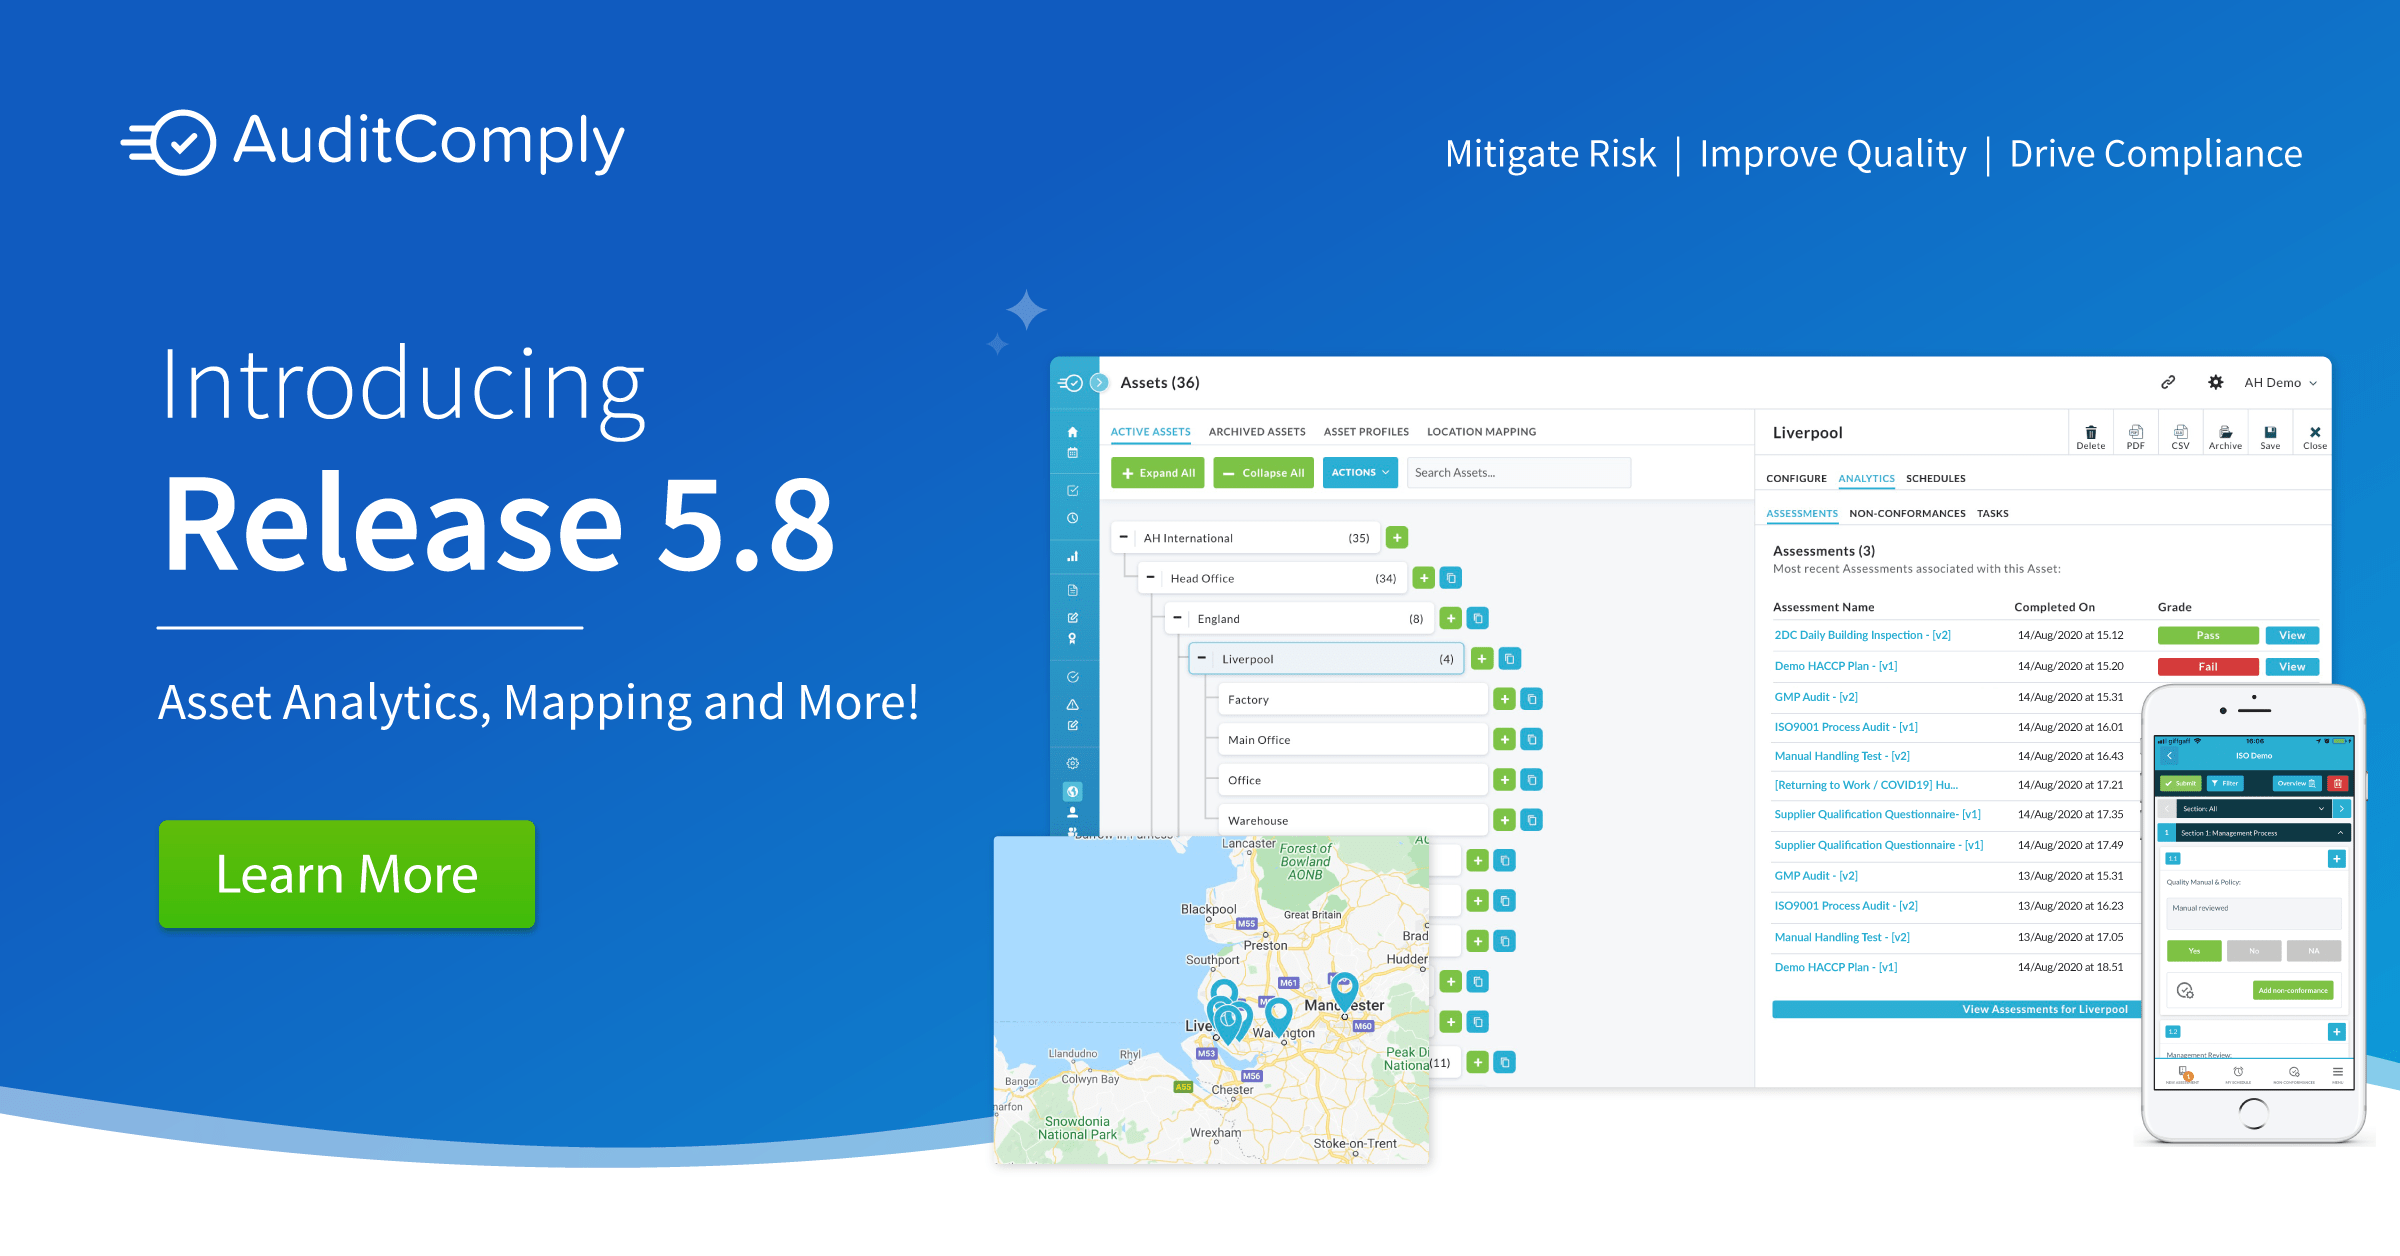The image size is (2400, 1256).
Task: Open the ACTIONS dropdown
Action: pos(1360,473)
